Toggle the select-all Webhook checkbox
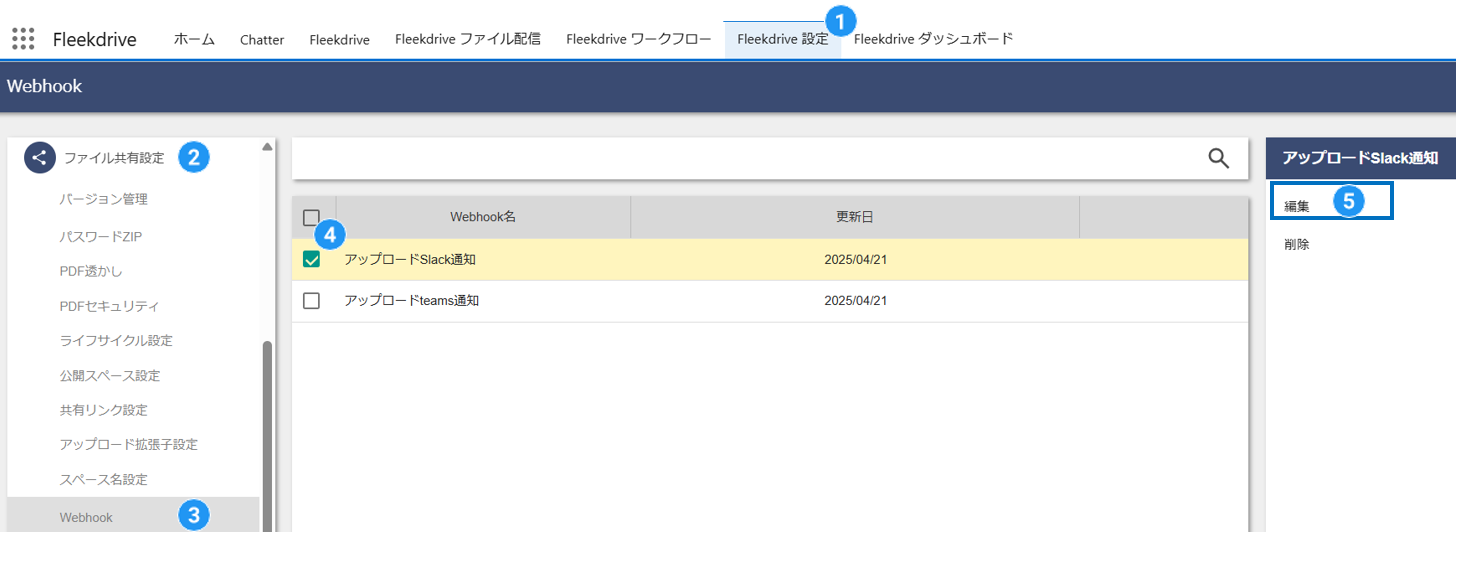The image size is (1480, 582). pyautogui.click(x=311, y=217)
